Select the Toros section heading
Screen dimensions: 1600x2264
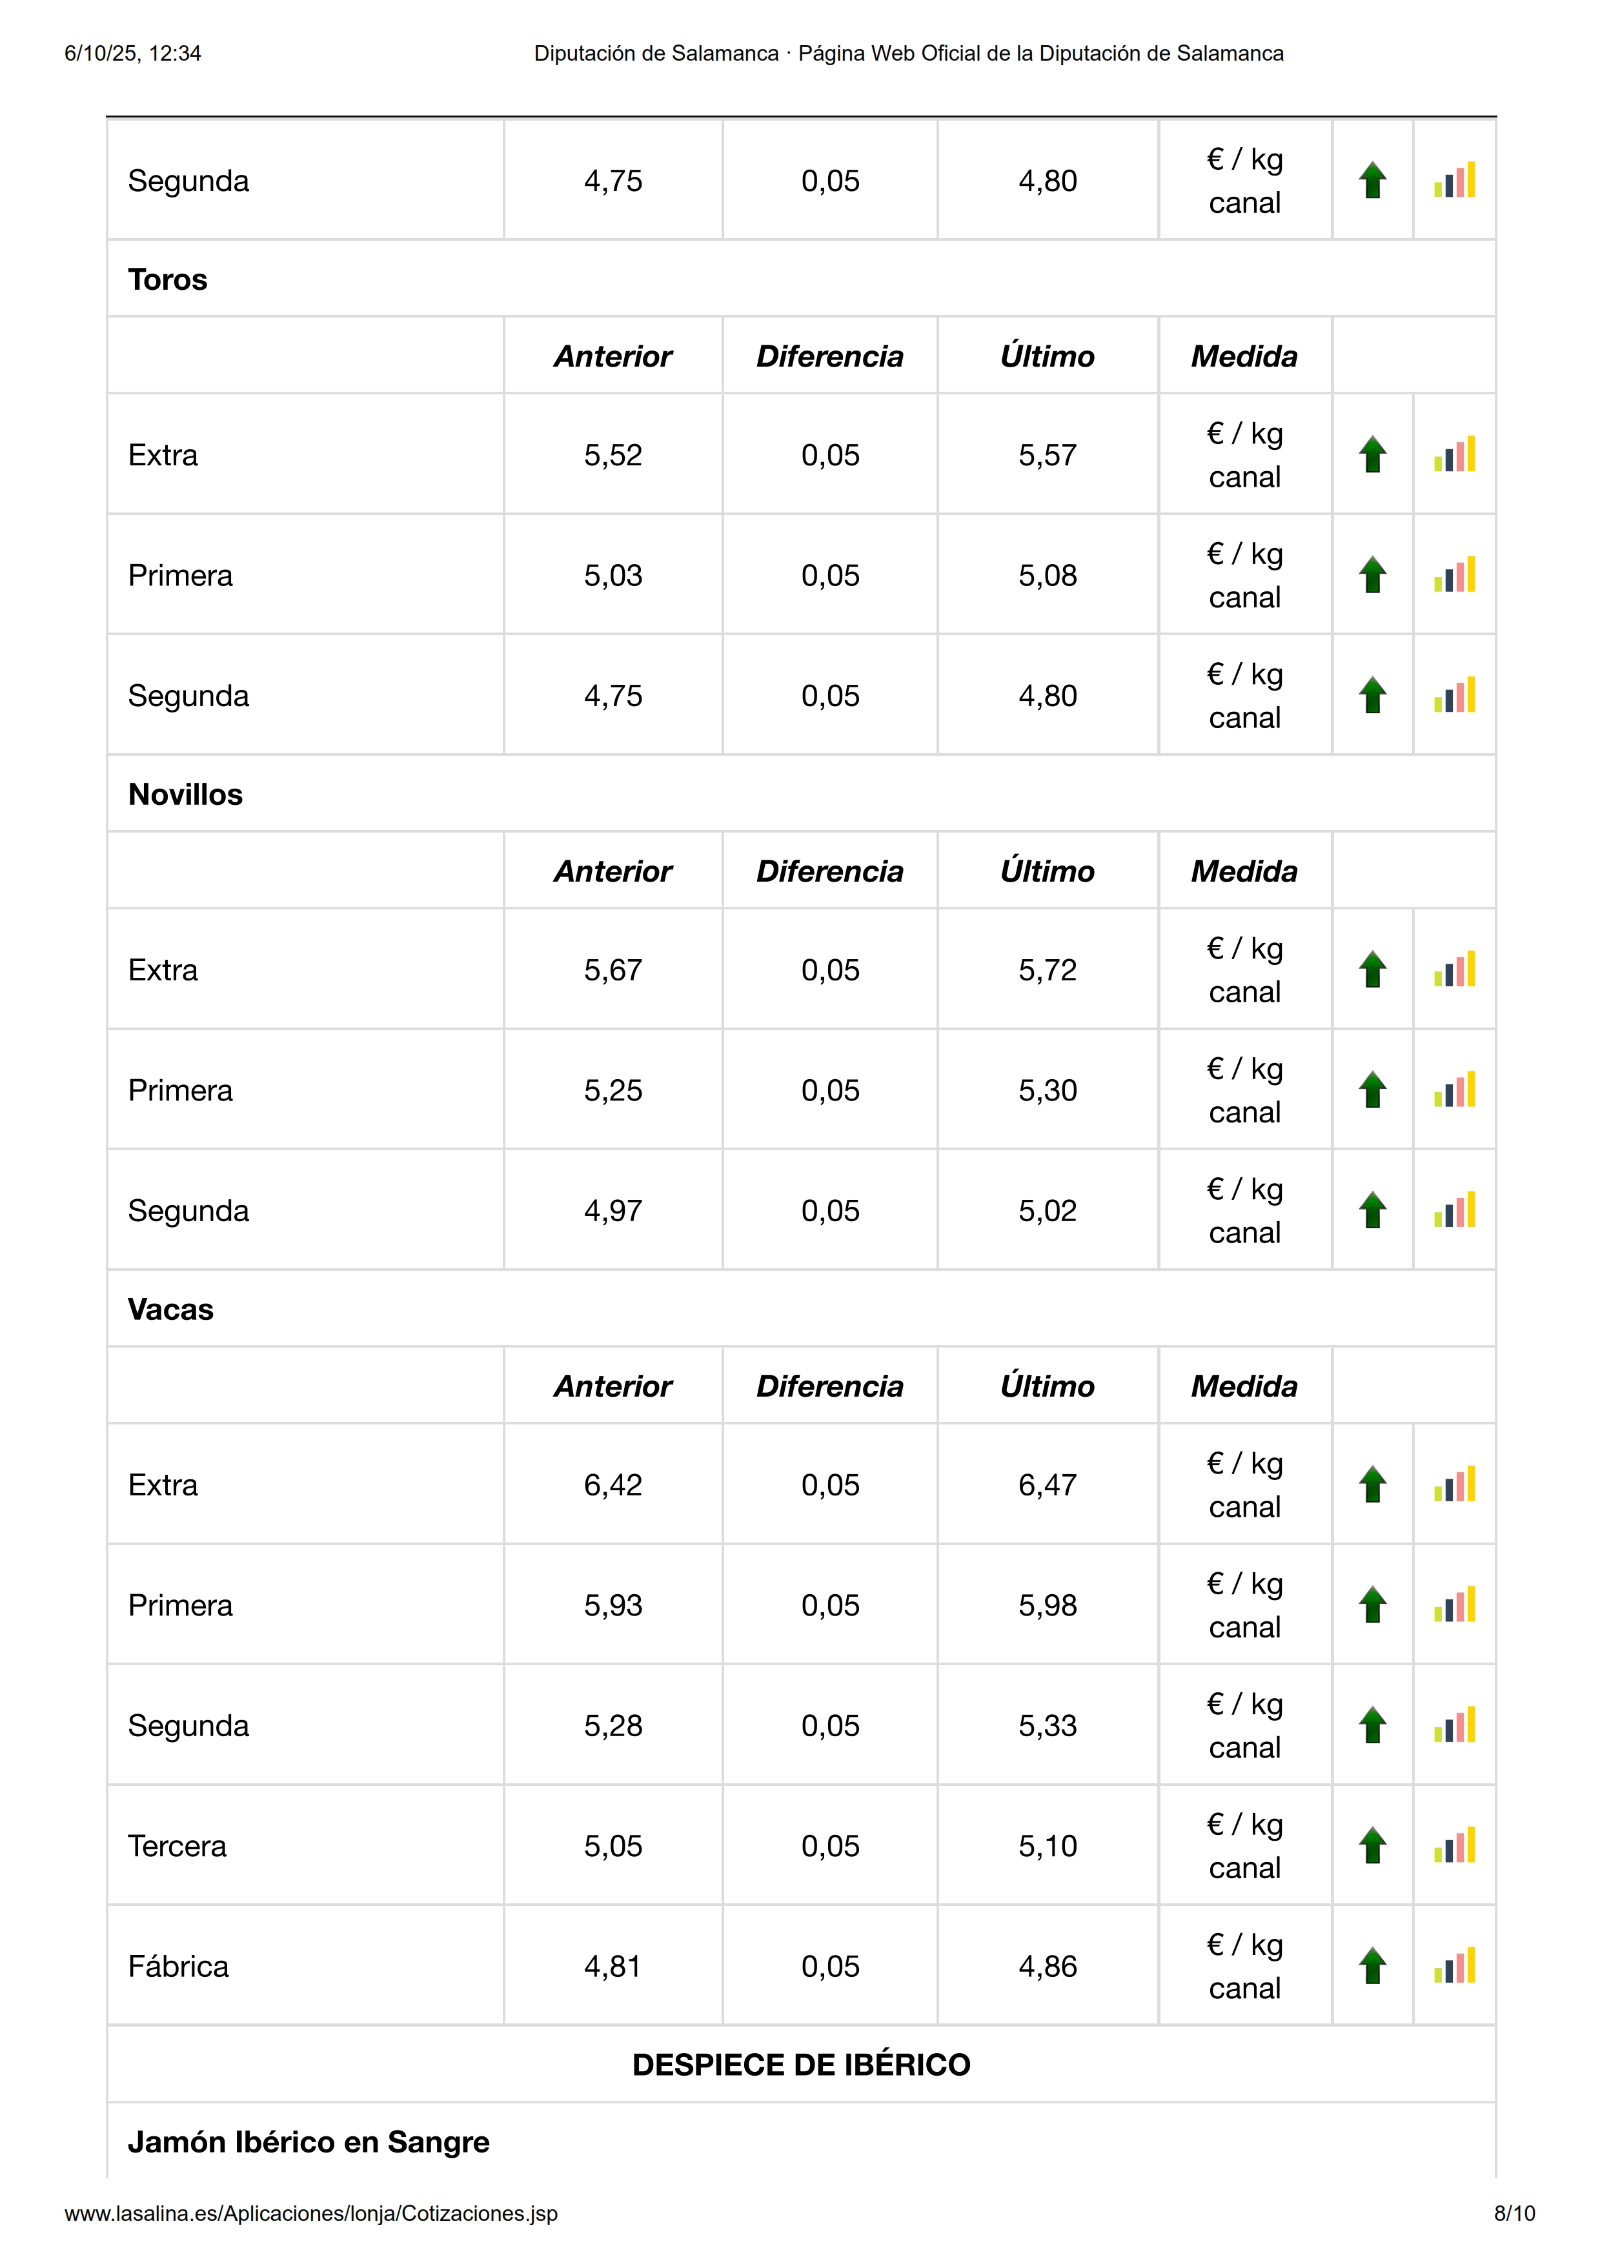tap(168, 280)
